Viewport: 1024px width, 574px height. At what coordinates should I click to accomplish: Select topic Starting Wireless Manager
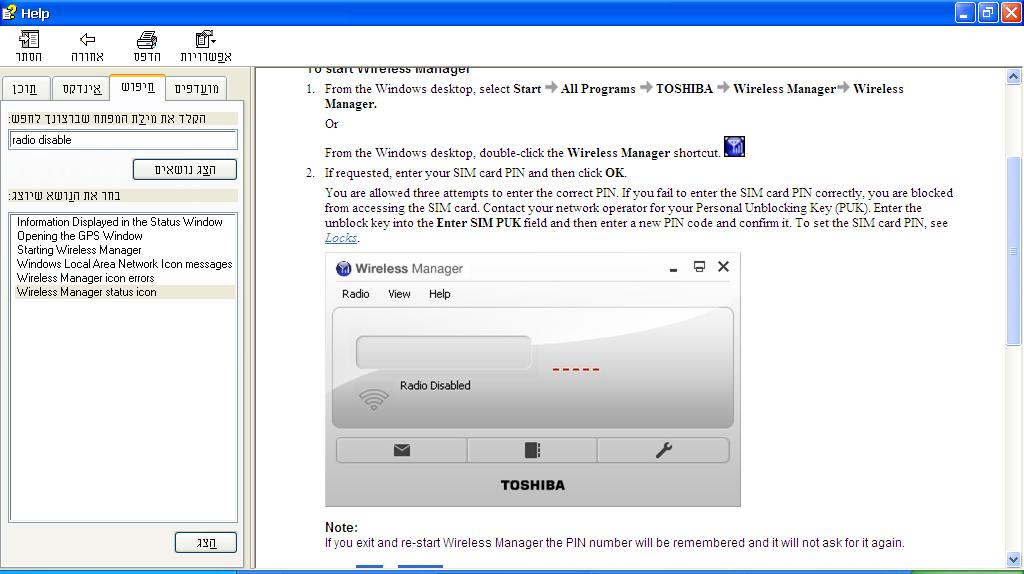click(x=79, y=250)
